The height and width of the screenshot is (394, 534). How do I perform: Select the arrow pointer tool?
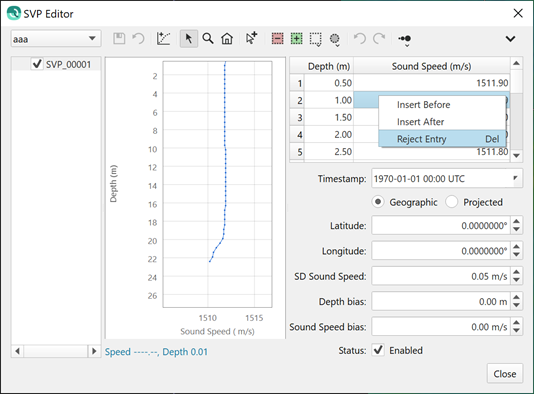(189, 39)
